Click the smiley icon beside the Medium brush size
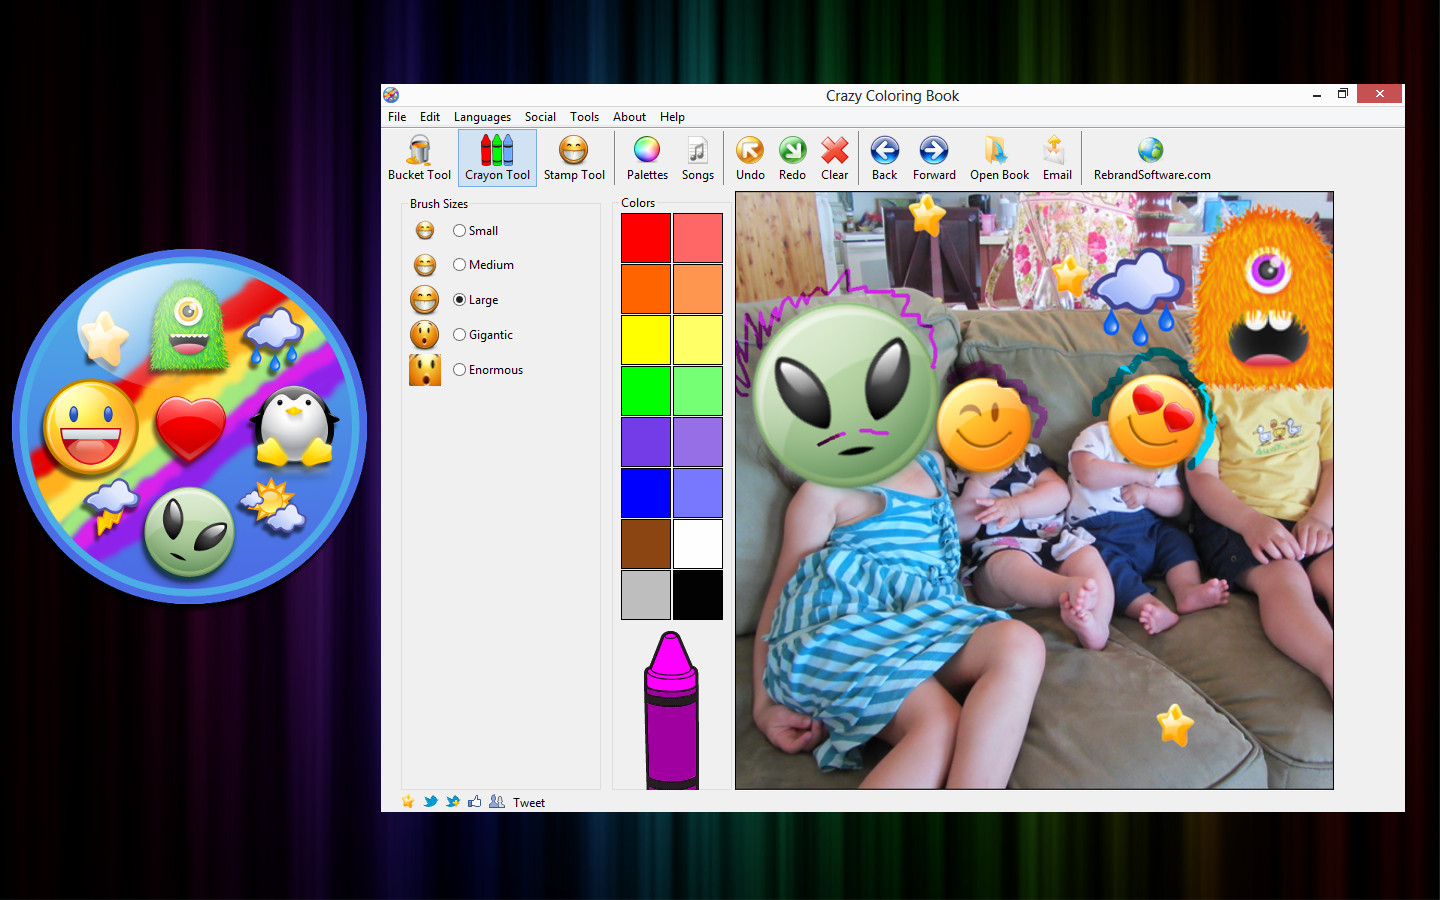Image resolution: width=1440 pixels, height=900 pixels. (425, 265)
